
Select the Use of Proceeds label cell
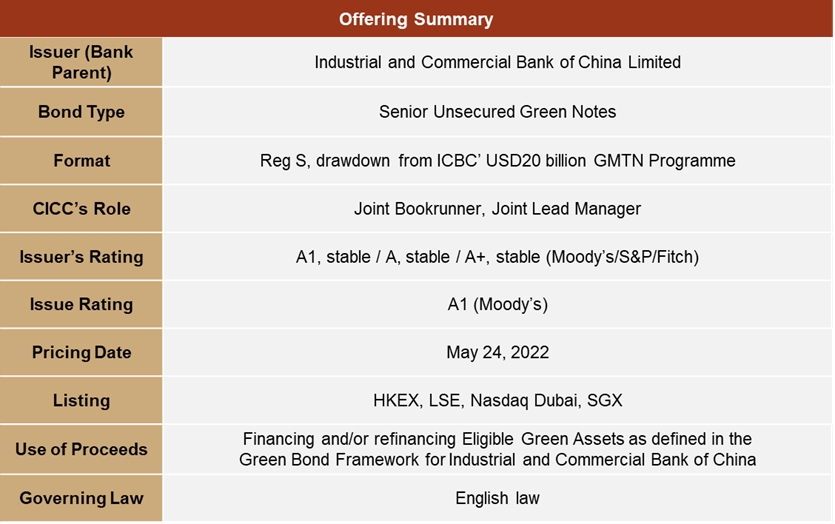click(x=81, y=449)
